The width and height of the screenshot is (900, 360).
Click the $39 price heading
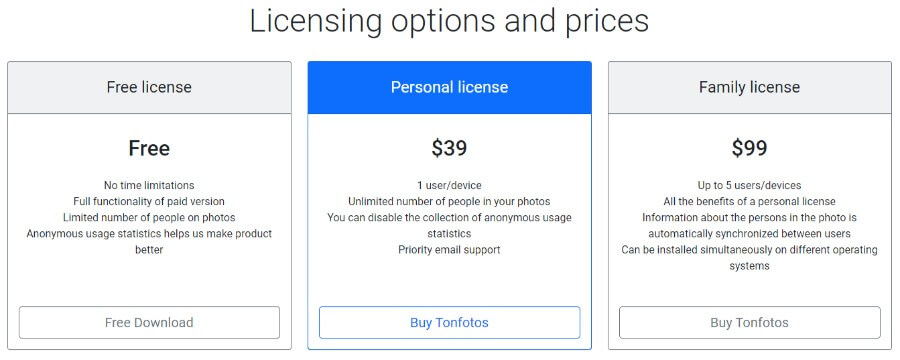[449, 148]
